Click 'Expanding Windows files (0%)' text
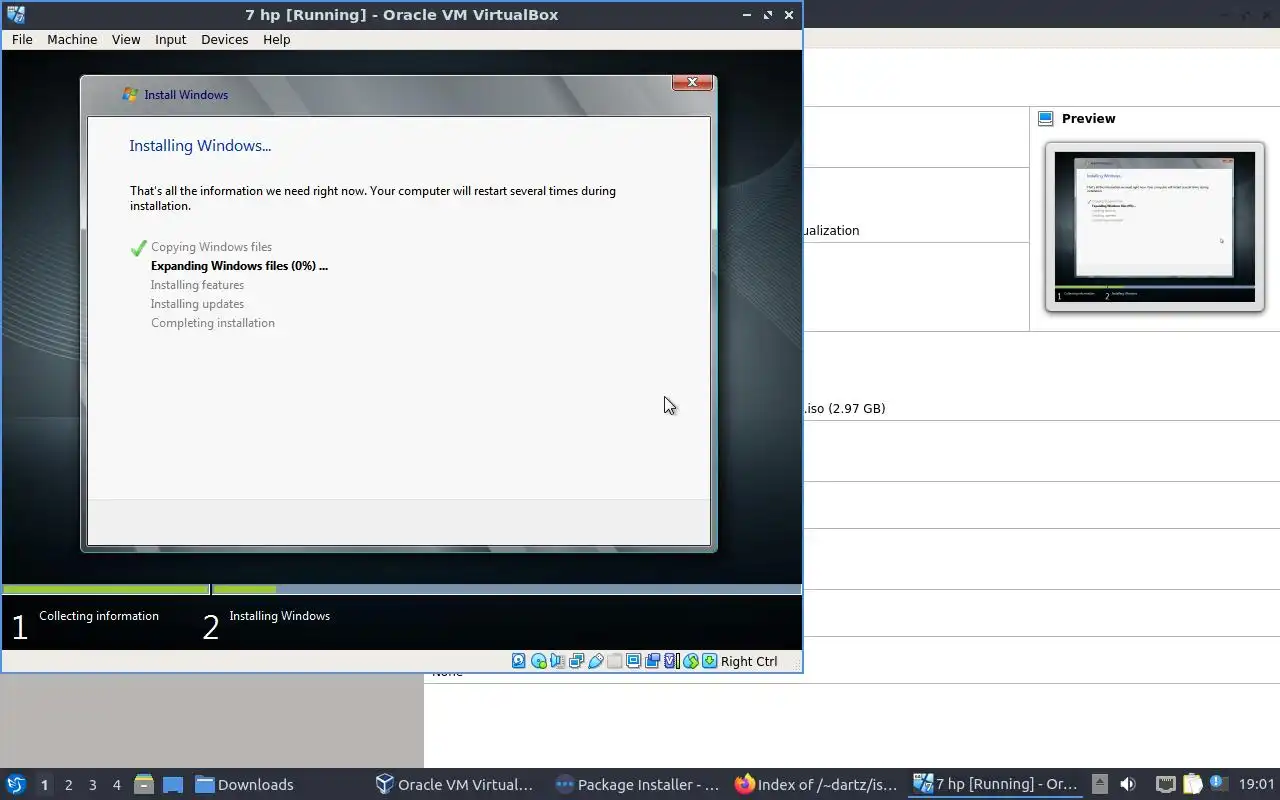The height and width of the screenshot is (800, 1280). pyautogui.click(x=239, y=266)
